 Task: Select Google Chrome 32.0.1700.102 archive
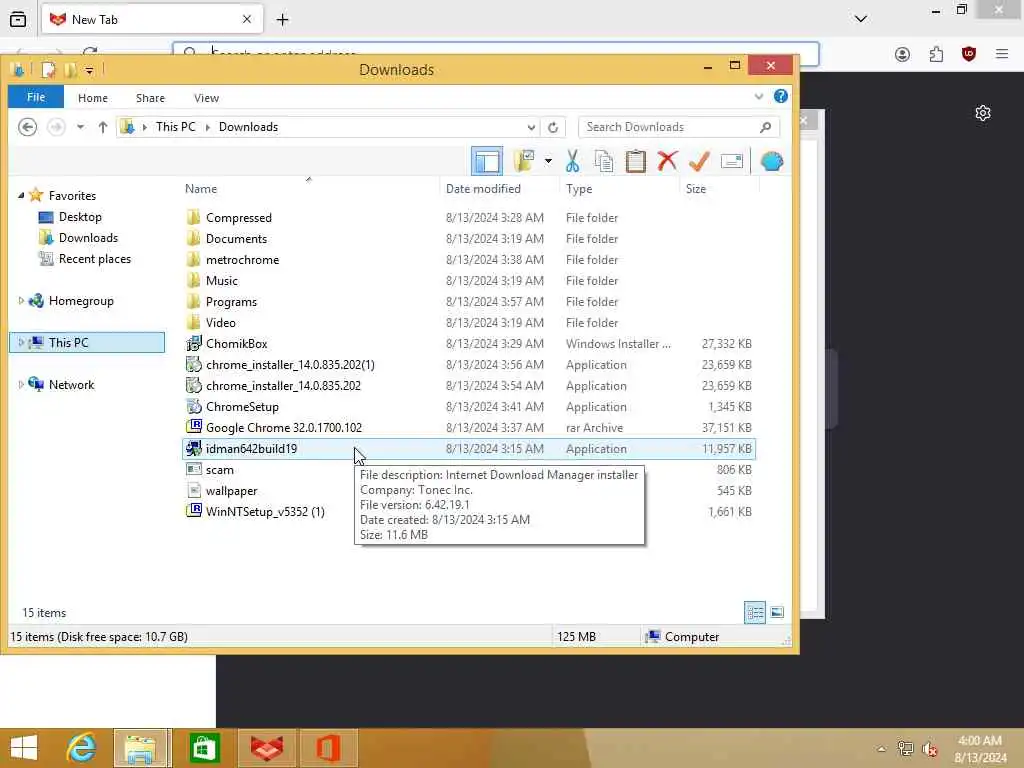pos(283,428)
